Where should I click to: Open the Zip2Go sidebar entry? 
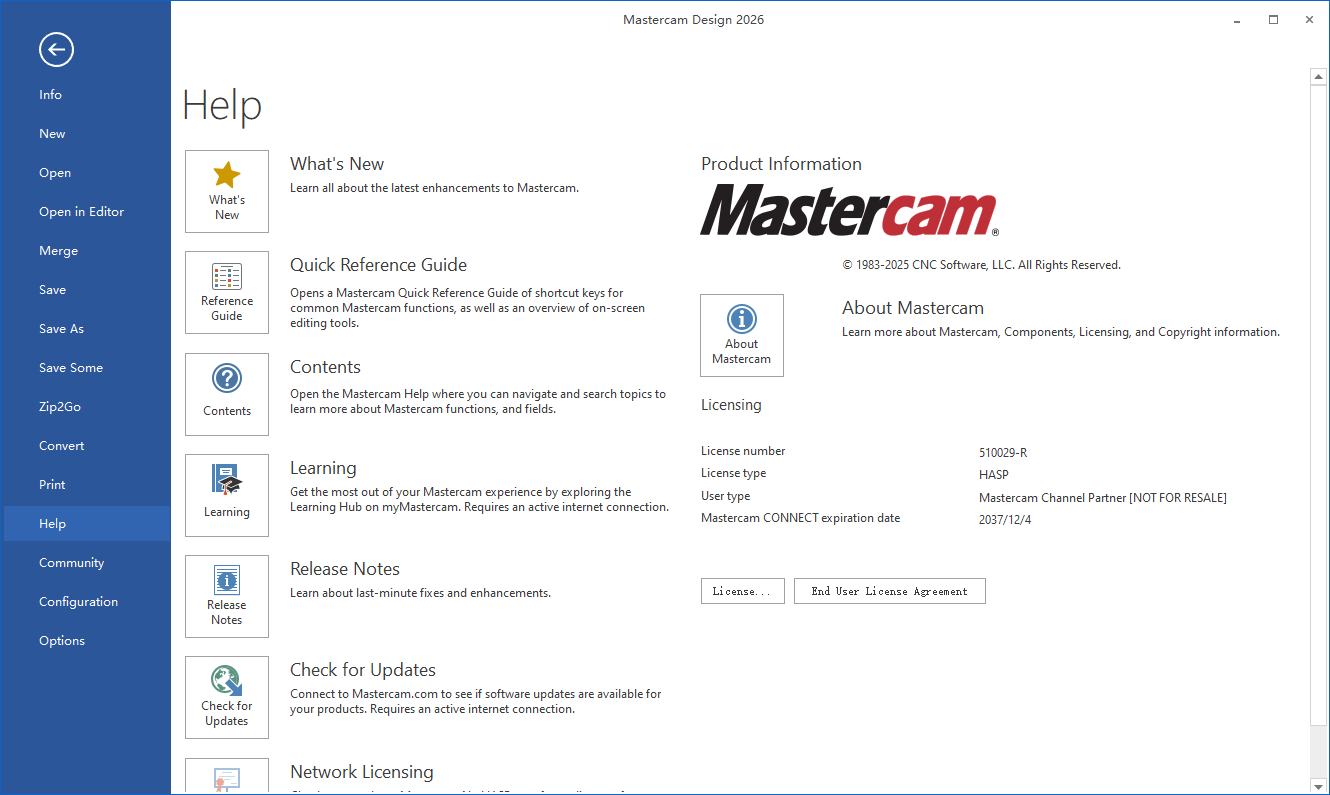[58, 406]
